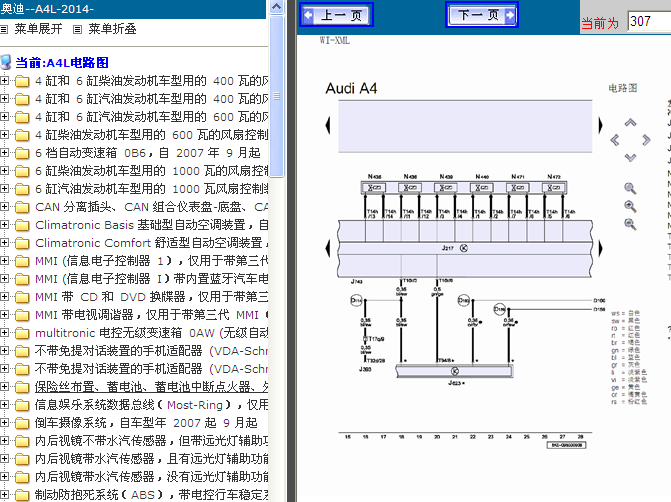This screenshot has width=671, height=502.
Task: Pan diagram right with the chevron arrow
Action: pyautogui.click(x=646, y=140)
